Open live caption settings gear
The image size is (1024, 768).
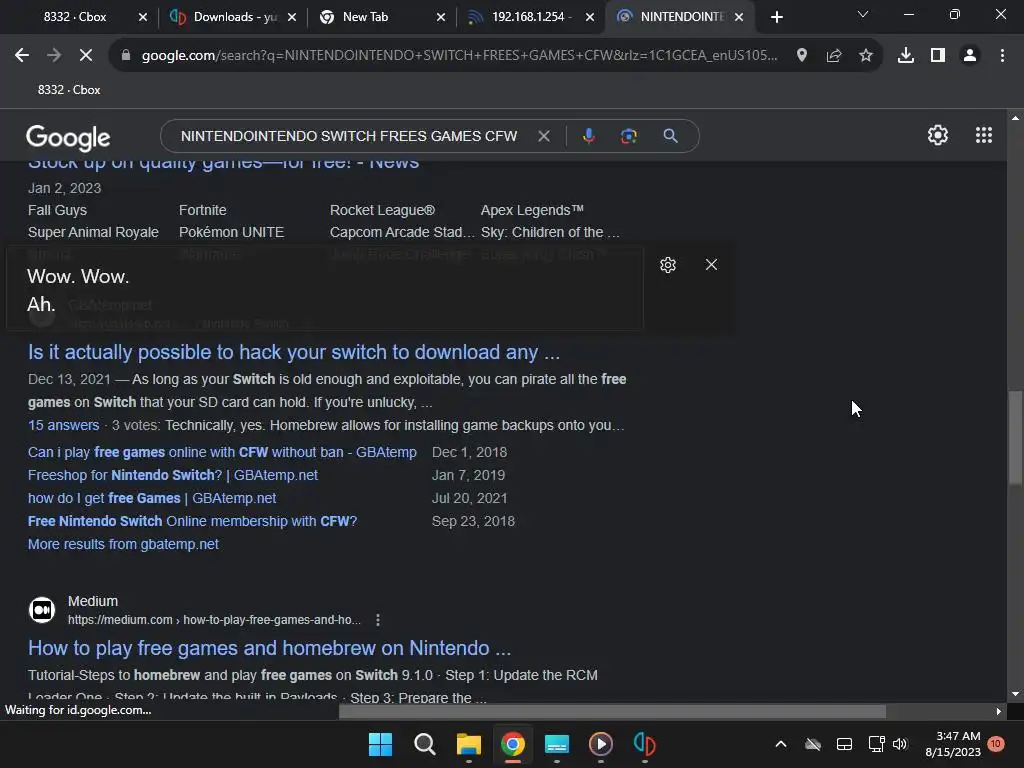point(667,264)
